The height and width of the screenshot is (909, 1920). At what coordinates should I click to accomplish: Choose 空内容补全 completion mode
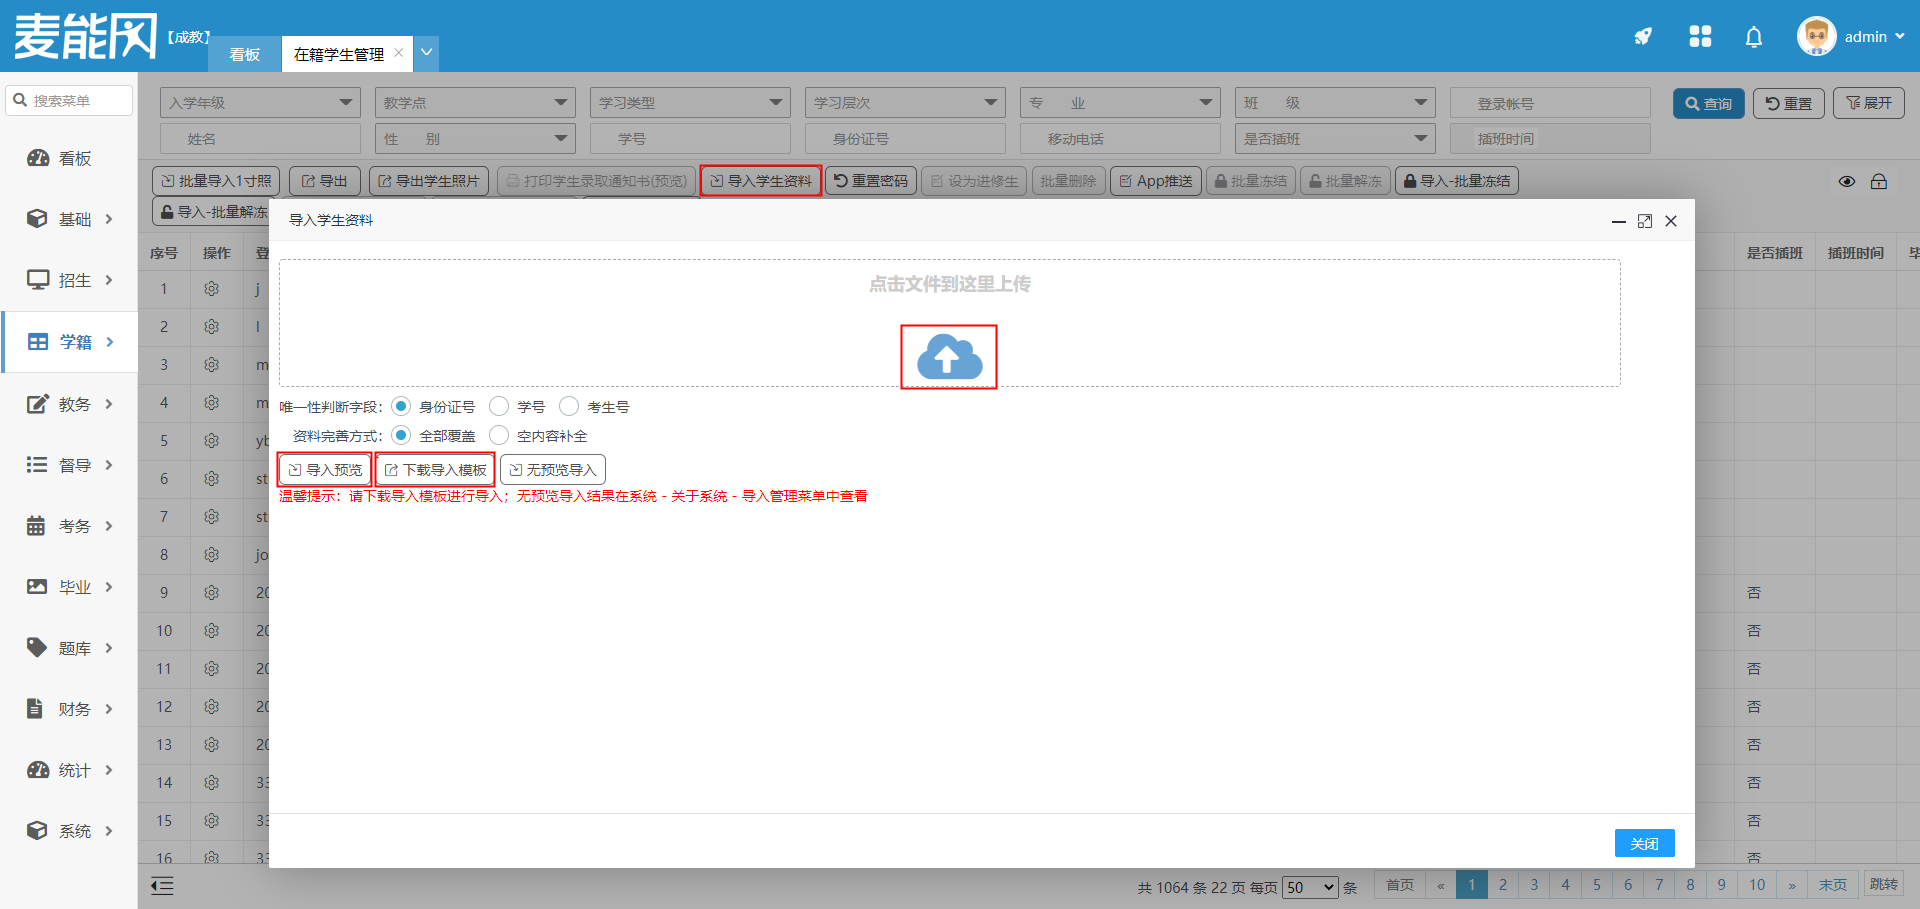click(x=499, y=435)
